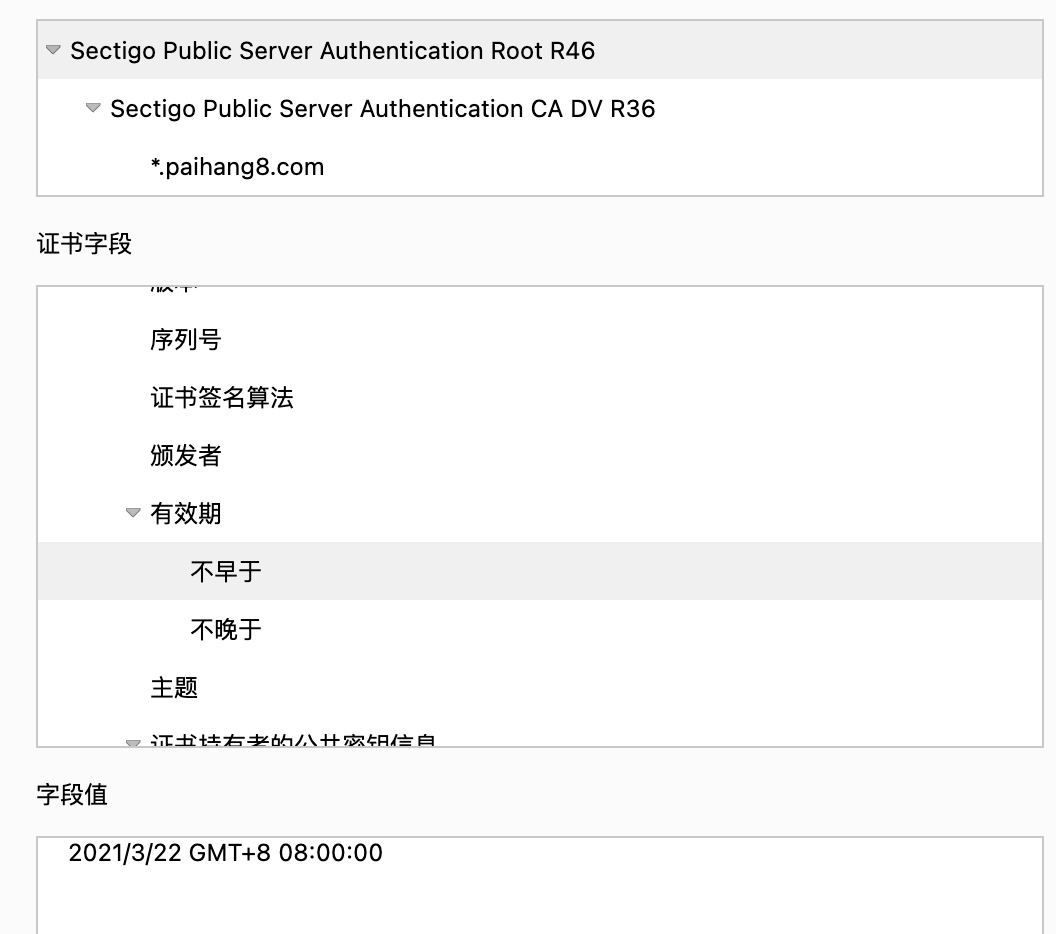The height and width of the screenshot is (934, 1056).
Task: Select the 不晚于 field
Action: point(226,630)
